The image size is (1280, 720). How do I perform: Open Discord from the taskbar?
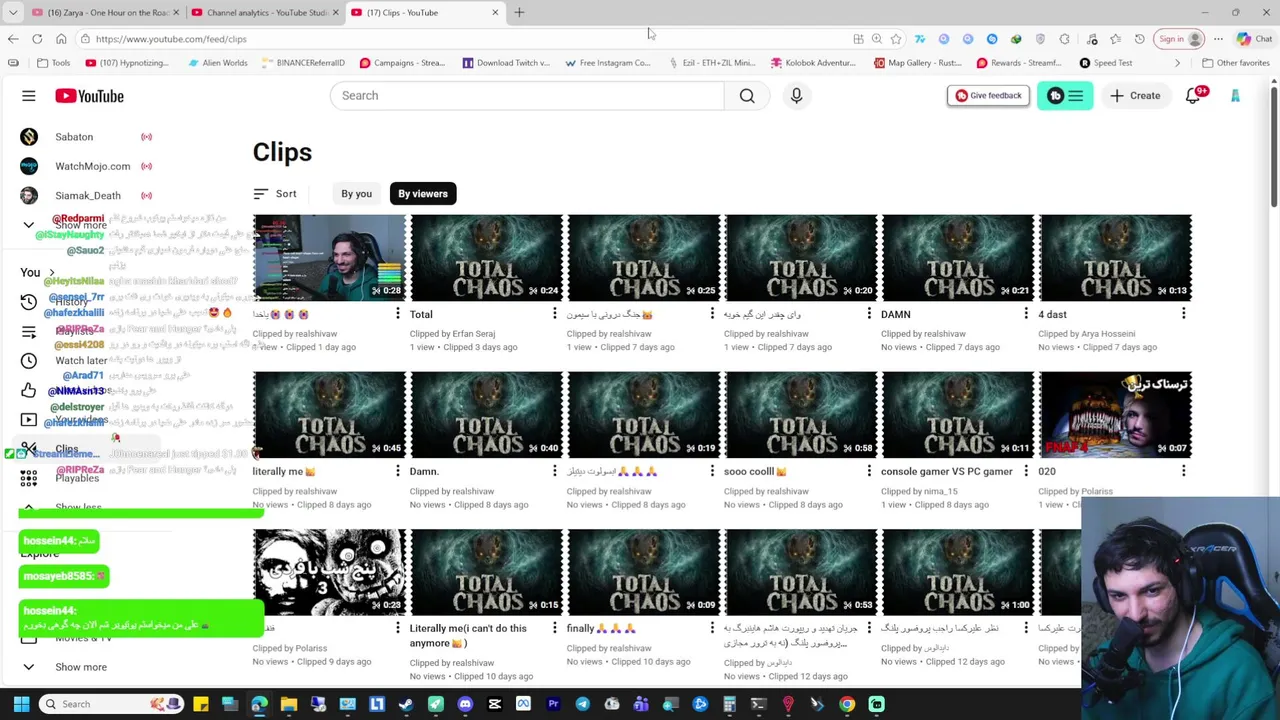(x=465, y=704)
